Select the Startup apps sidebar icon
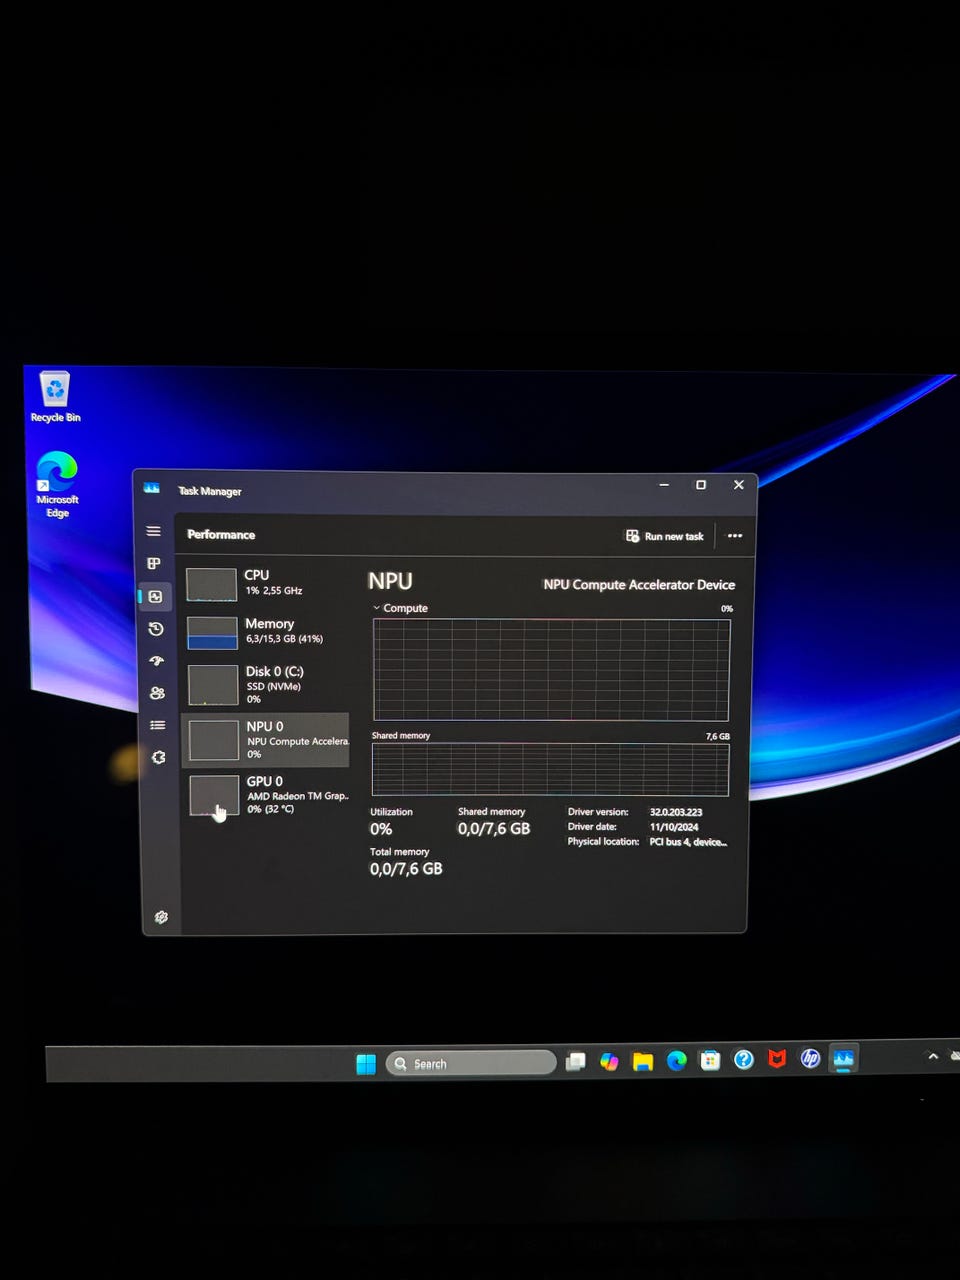The height and width of the screenshot is (1280, 960). [156, 661]
